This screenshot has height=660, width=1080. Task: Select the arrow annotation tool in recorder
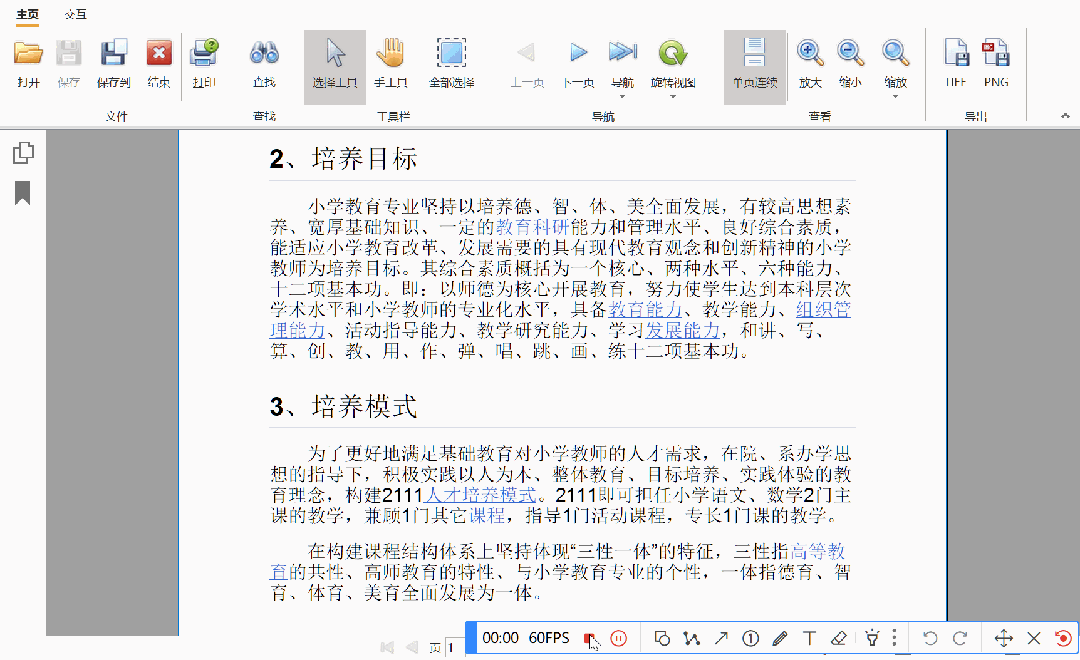click(x=721, y=639)
